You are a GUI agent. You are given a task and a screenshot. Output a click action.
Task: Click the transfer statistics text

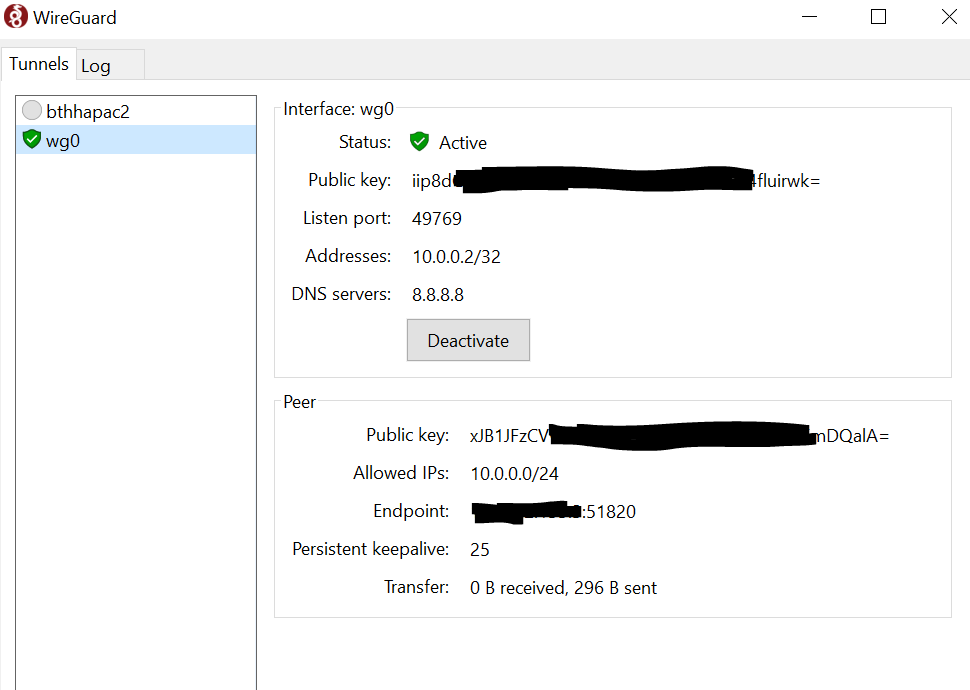(563, 588)
